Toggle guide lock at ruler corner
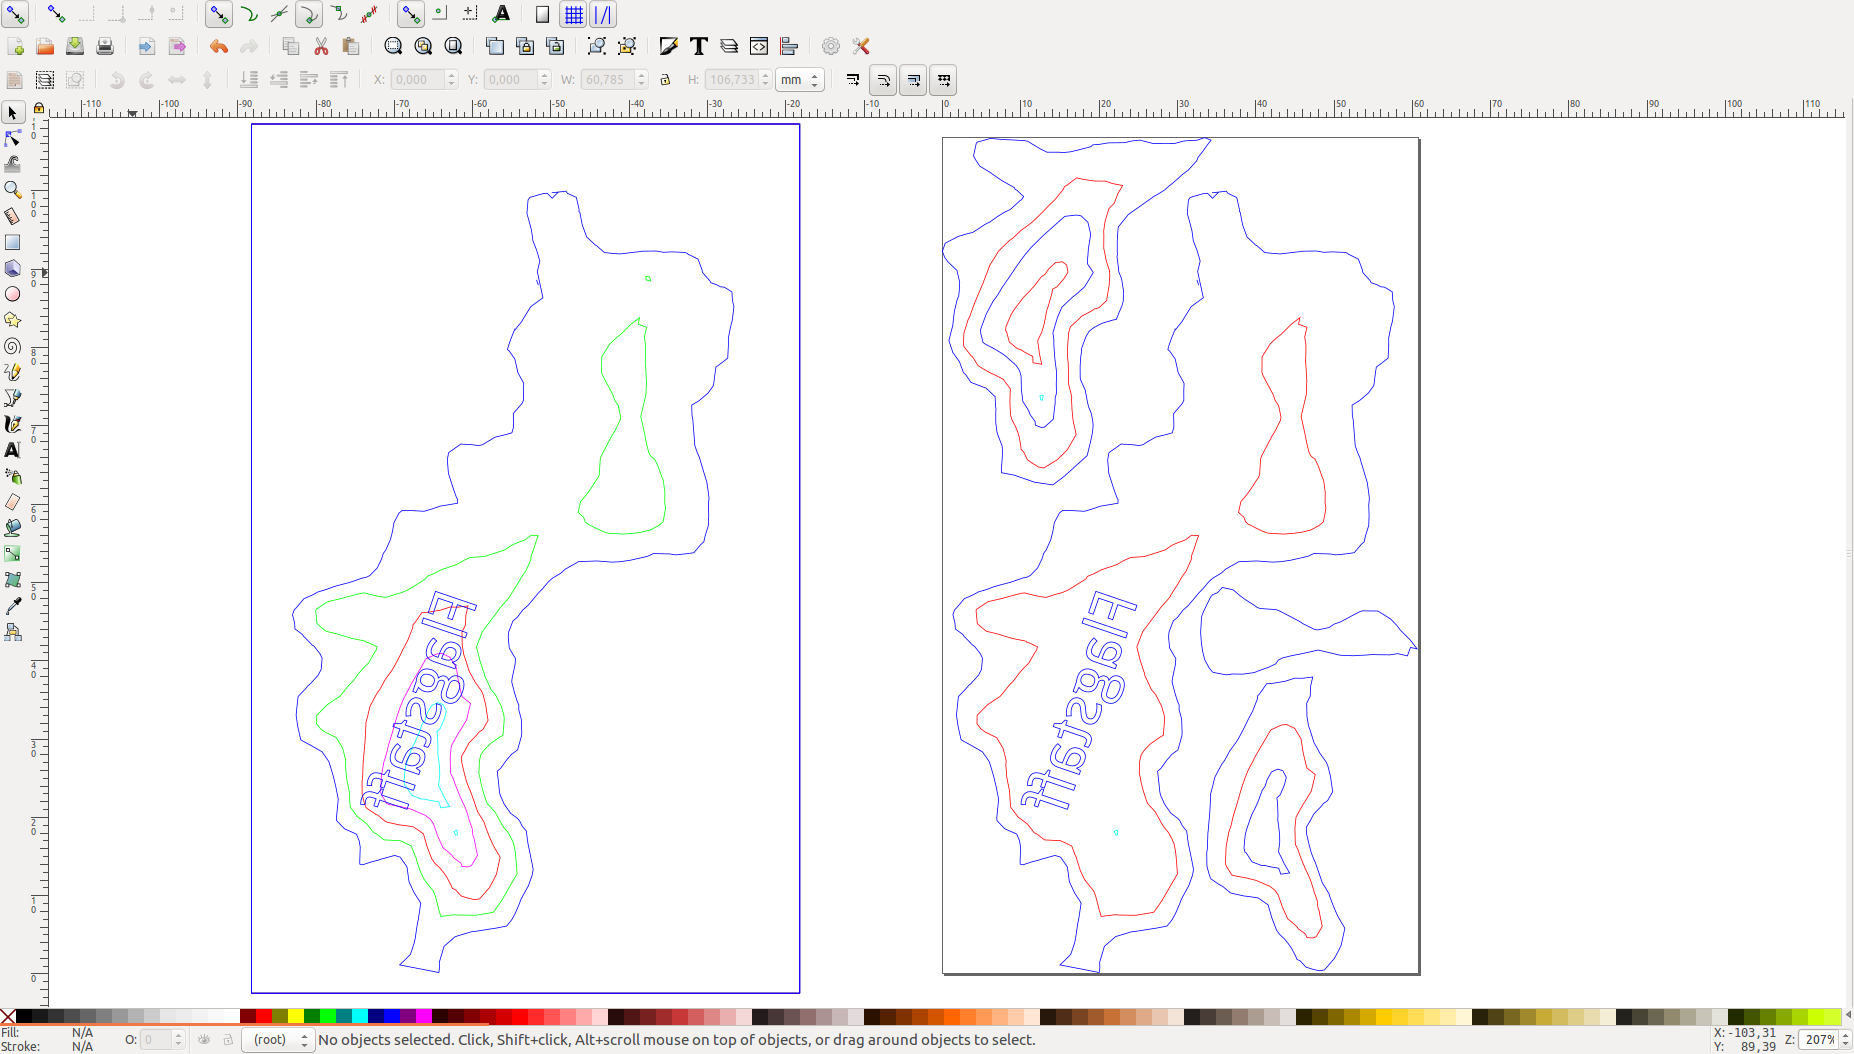Image resolution: width=1854 pixels, height=1054 pixels. click(x=39, y=108)
